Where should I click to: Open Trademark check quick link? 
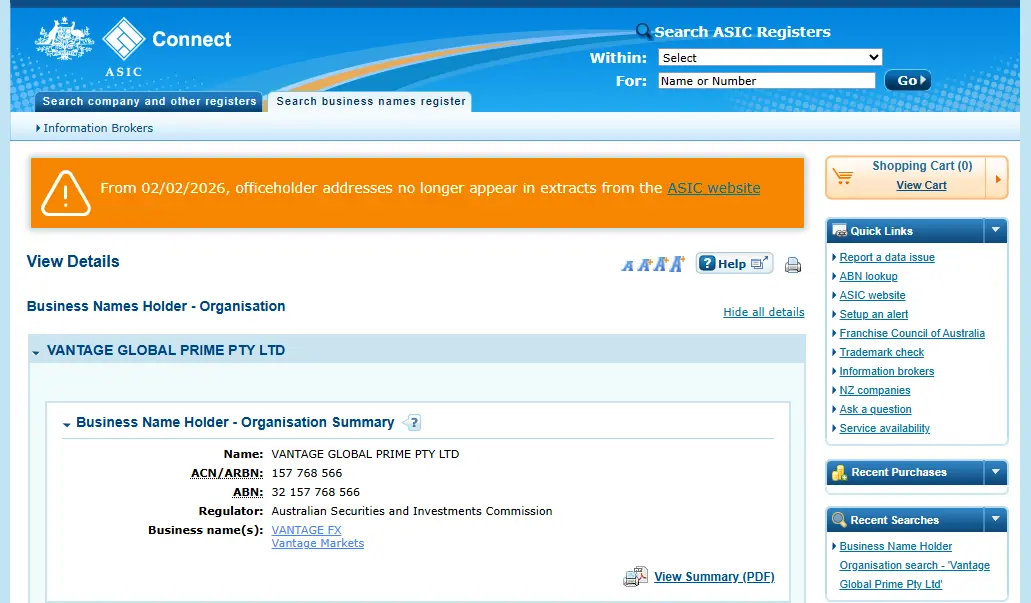point(881,352)
